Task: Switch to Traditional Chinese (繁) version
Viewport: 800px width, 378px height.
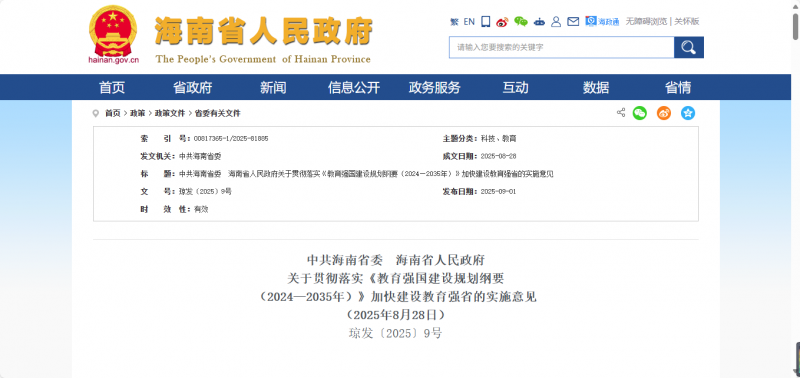Action: pyautogui.click(x=454, y=21)
